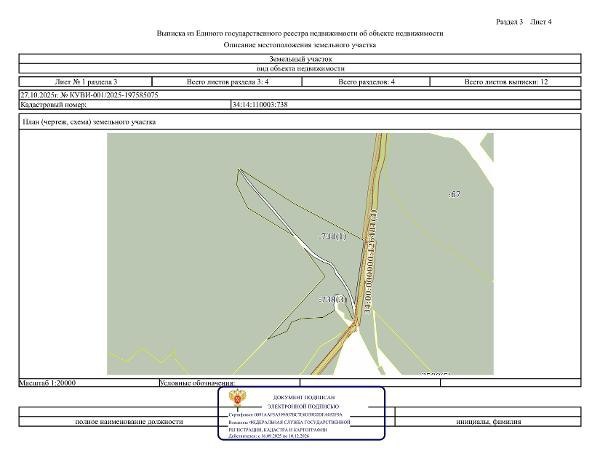600x464 pixels.
Task: Select cell 'Лист № 1 раздела 3'
Action: [x=86, y=81]
